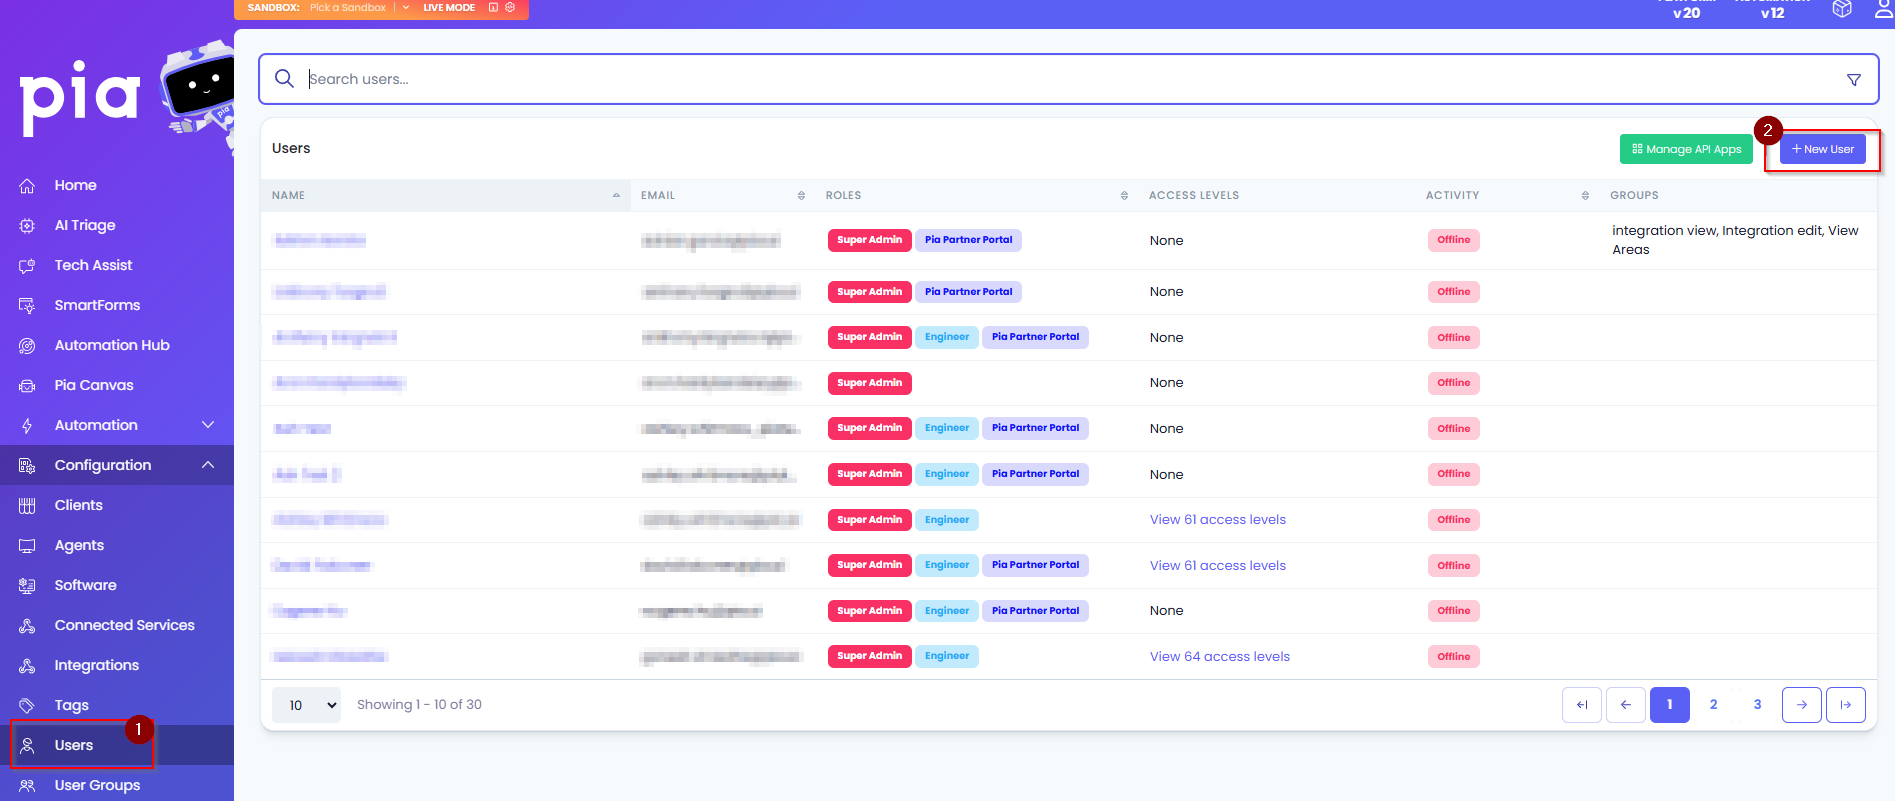Click the View 64 access levels link
The image size is (1895, 801).
click(1219, 657)
